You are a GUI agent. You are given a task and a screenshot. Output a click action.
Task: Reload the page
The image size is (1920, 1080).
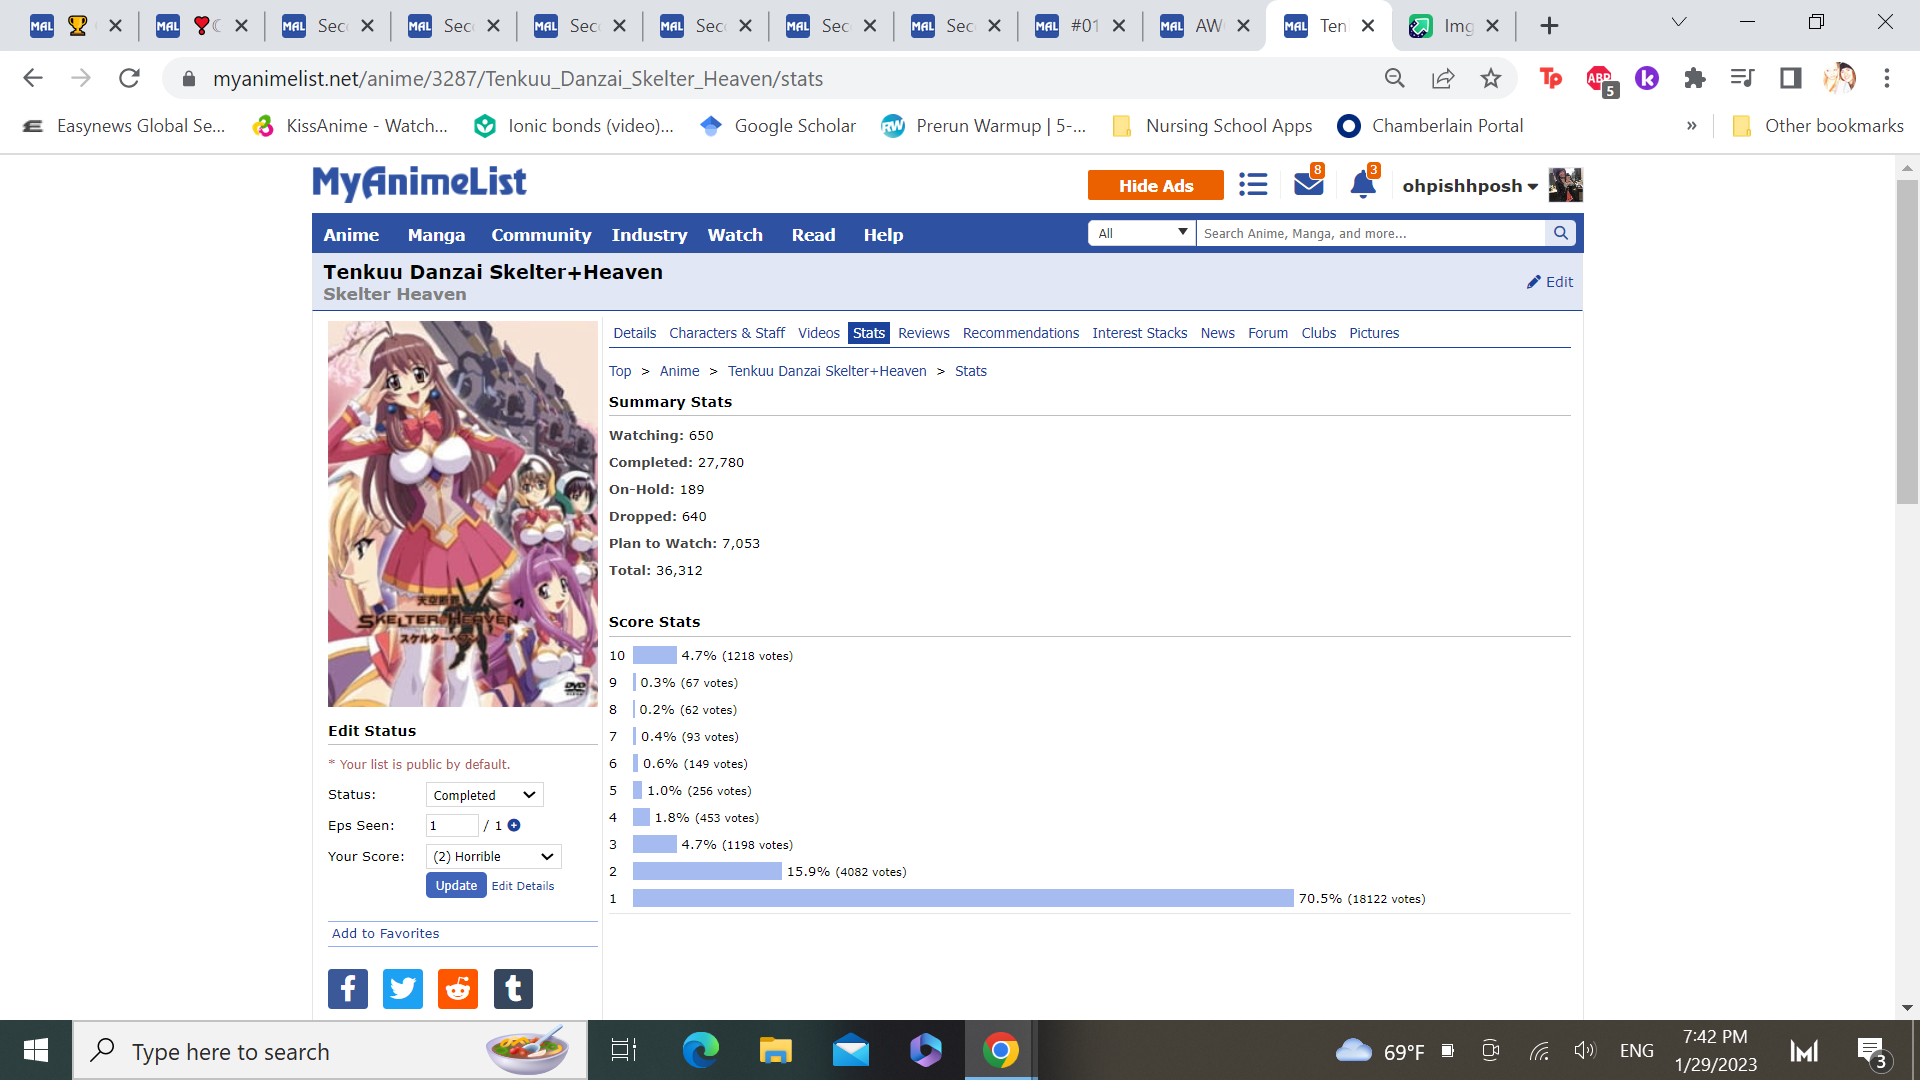(x=129, y=78)
